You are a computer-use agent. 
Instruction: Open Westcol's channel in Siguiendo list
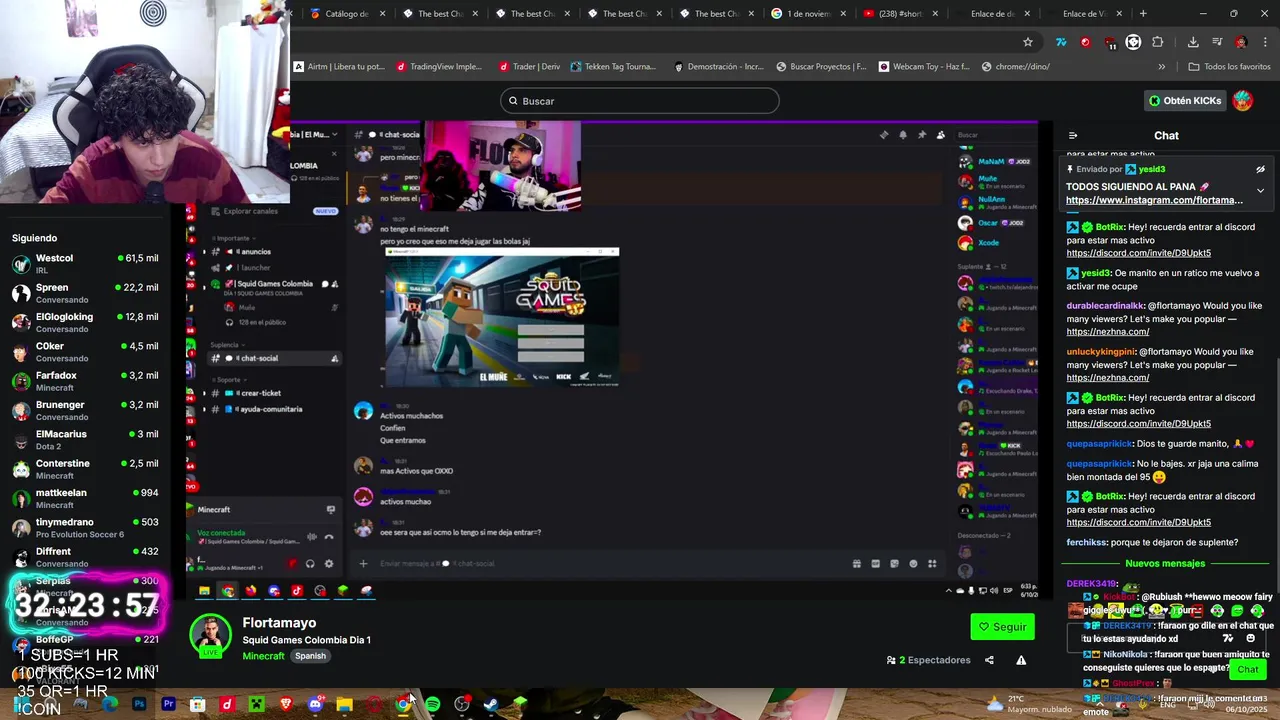point(85,264)
